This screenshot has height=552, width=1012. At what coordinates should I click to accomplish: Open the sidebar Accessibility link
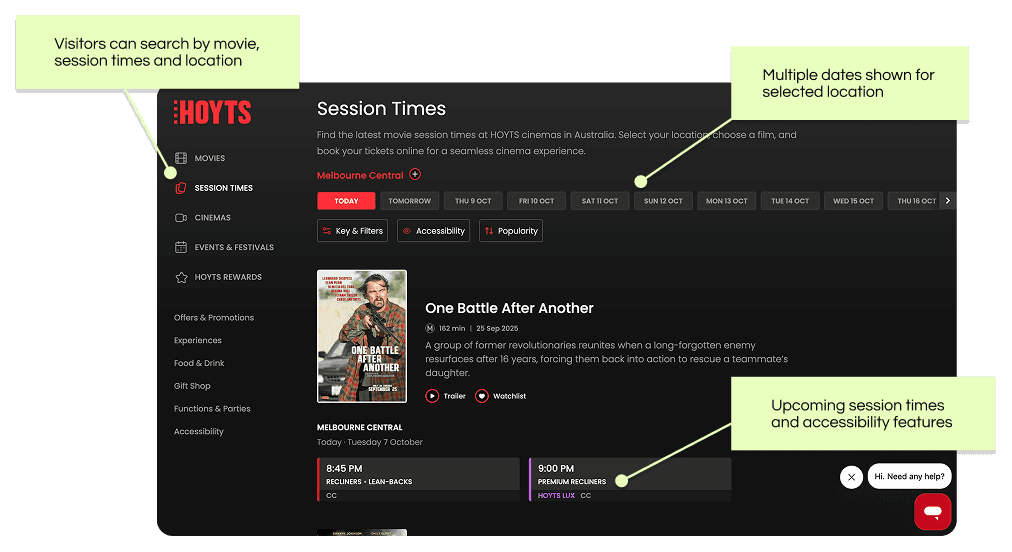[198, 431]
